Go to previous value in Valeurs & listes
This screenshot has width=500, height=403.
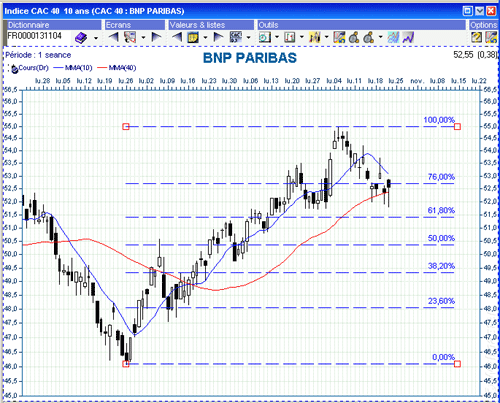pos(177,37)
